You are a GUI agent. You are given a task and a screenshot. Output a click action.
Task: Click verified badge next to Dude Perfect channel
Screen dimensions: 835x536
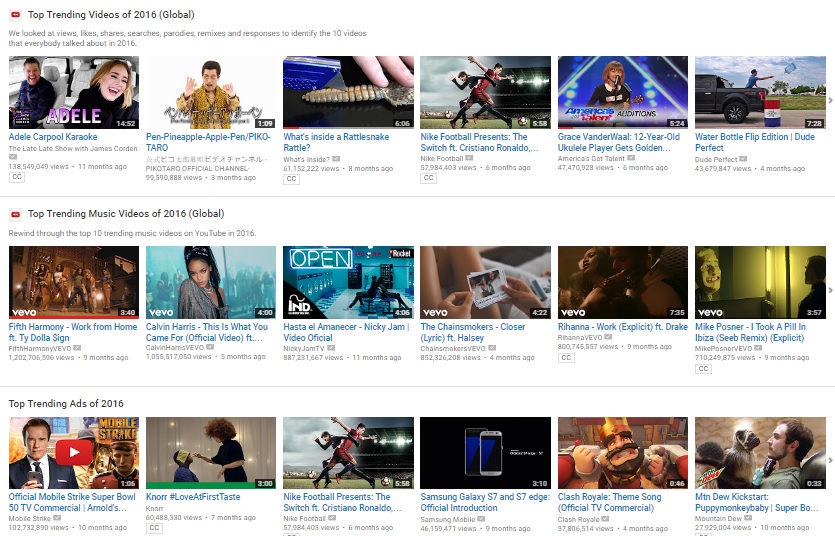(743, 159)
